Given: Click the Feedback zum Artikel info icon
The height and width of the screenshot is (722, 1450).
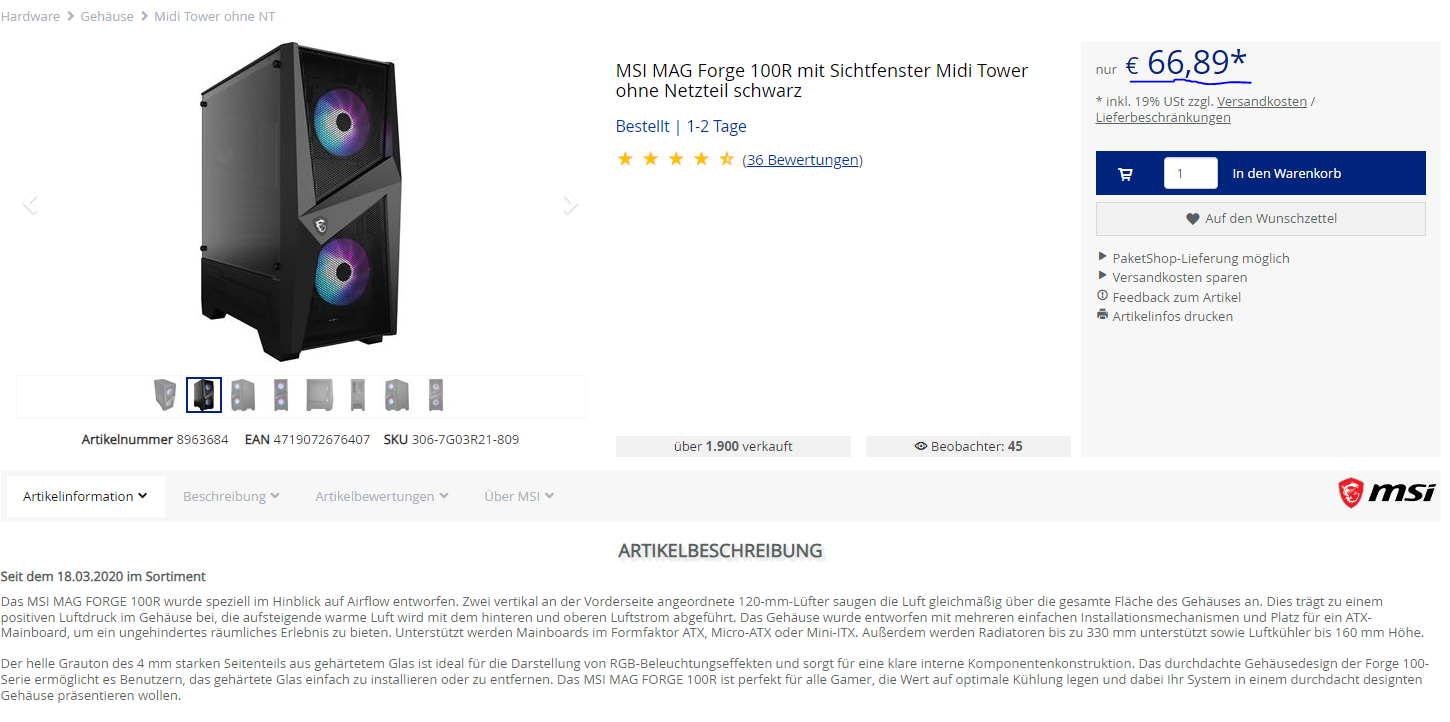Looking at the screenshot, I should (1103, 296).
